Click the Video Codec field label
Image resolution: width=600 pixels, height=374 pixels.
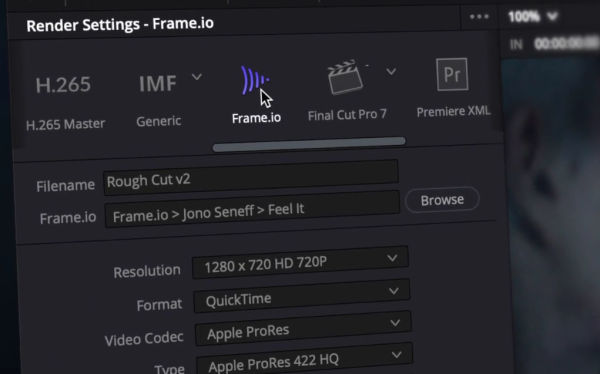(144, 338)
